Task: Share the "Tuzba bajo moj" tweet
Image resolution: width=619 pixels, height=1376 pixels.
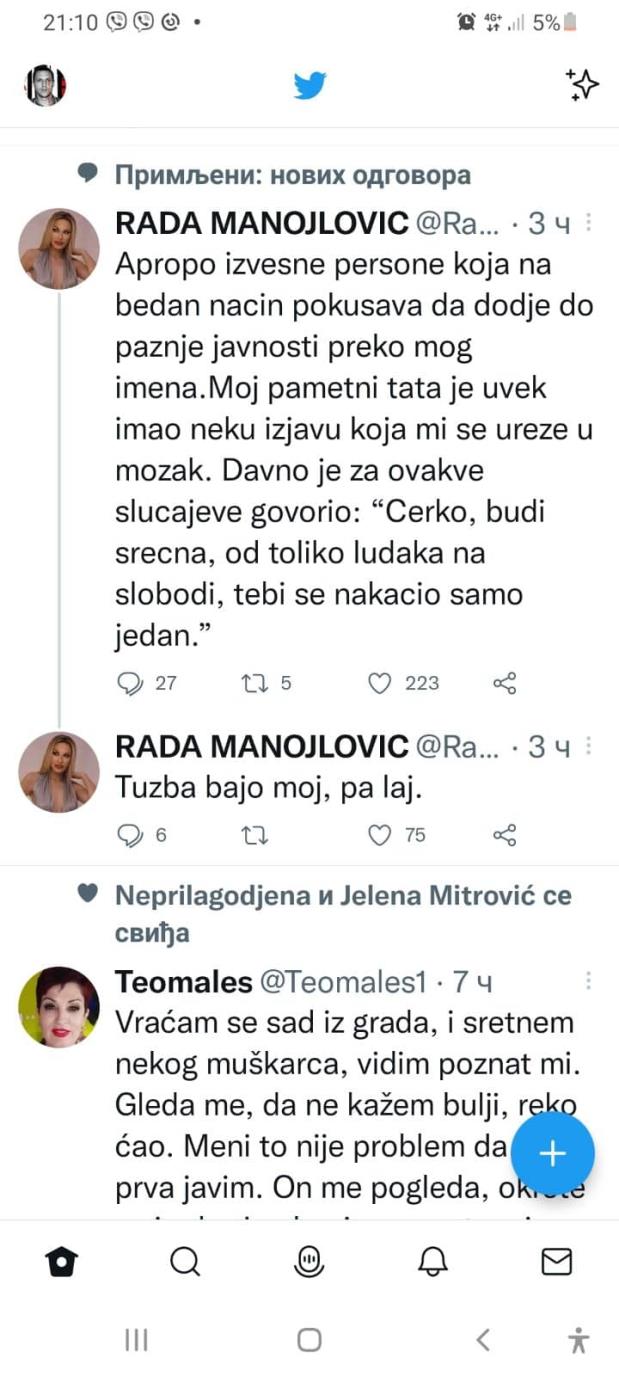Action: (505, 836)
